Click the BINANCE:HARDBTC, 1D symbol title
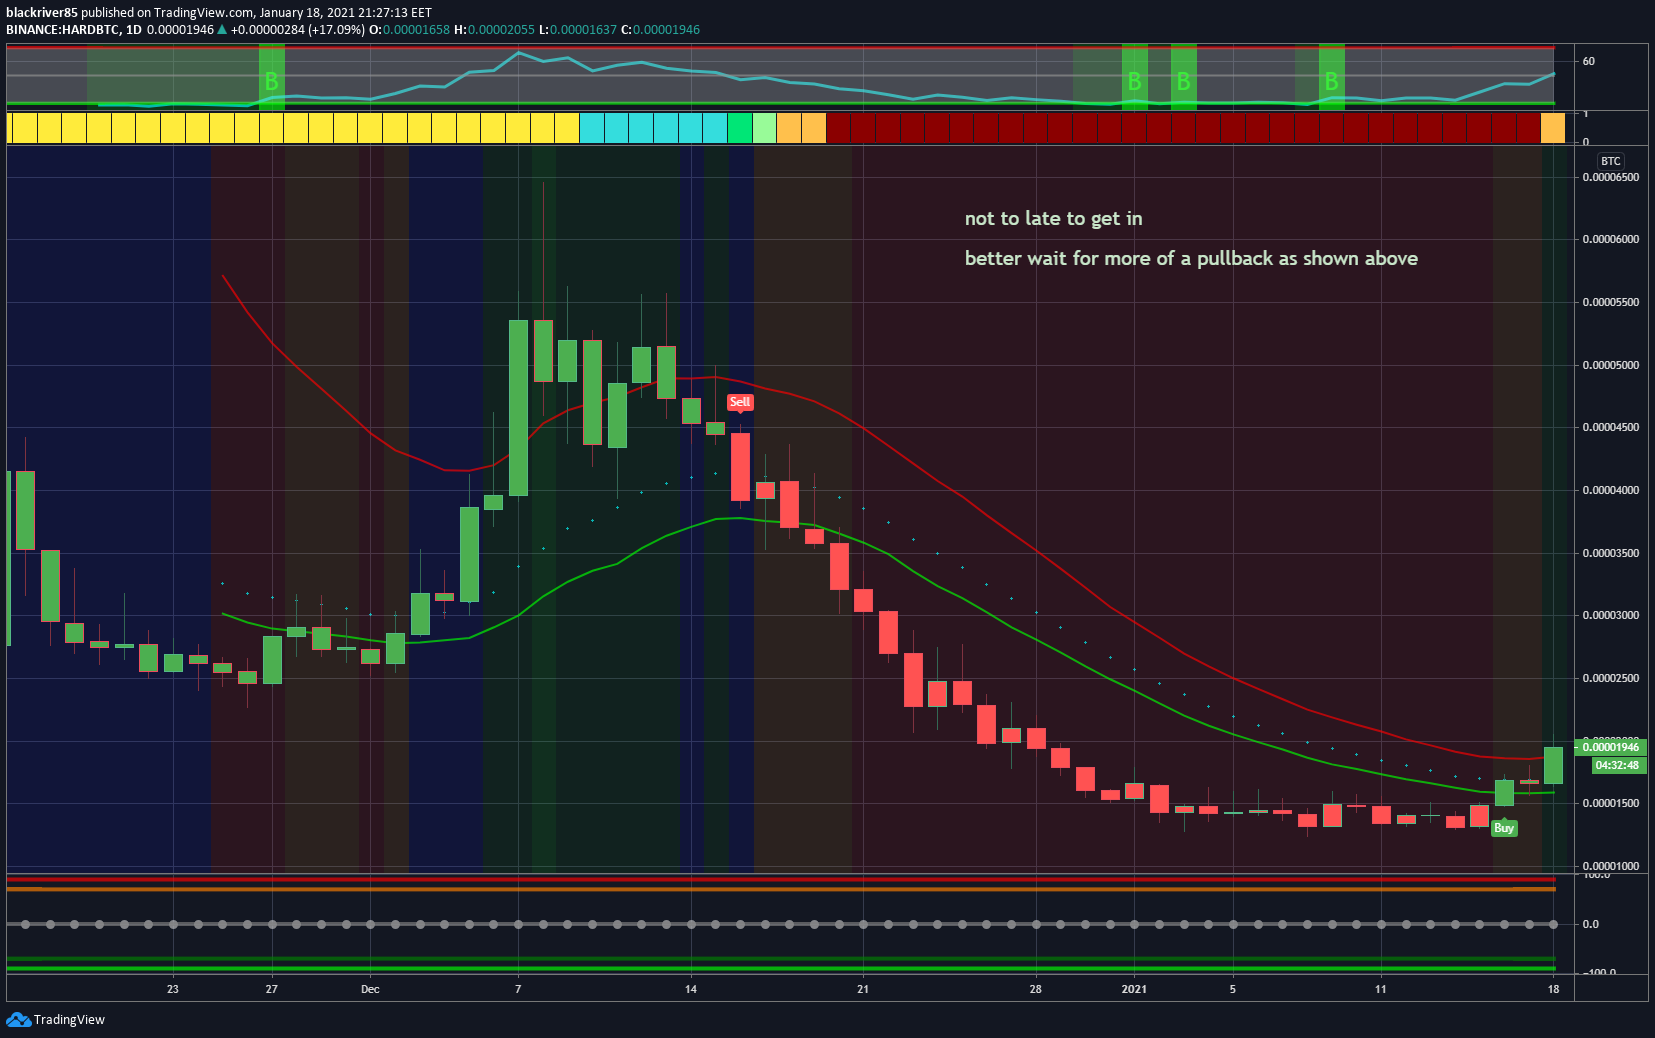This screenshot has width=1655, height=1038. point(74,30)
